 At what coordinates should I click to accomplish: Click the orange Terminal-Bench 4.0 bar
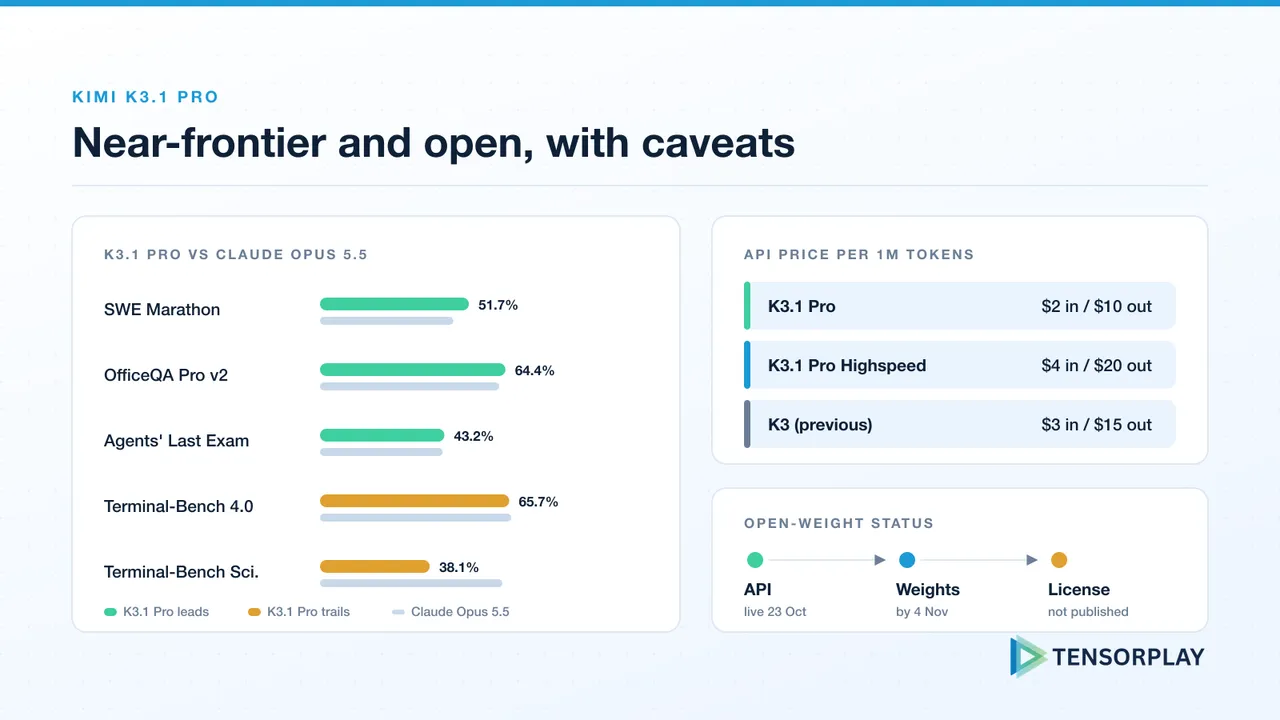click(415, 501)
